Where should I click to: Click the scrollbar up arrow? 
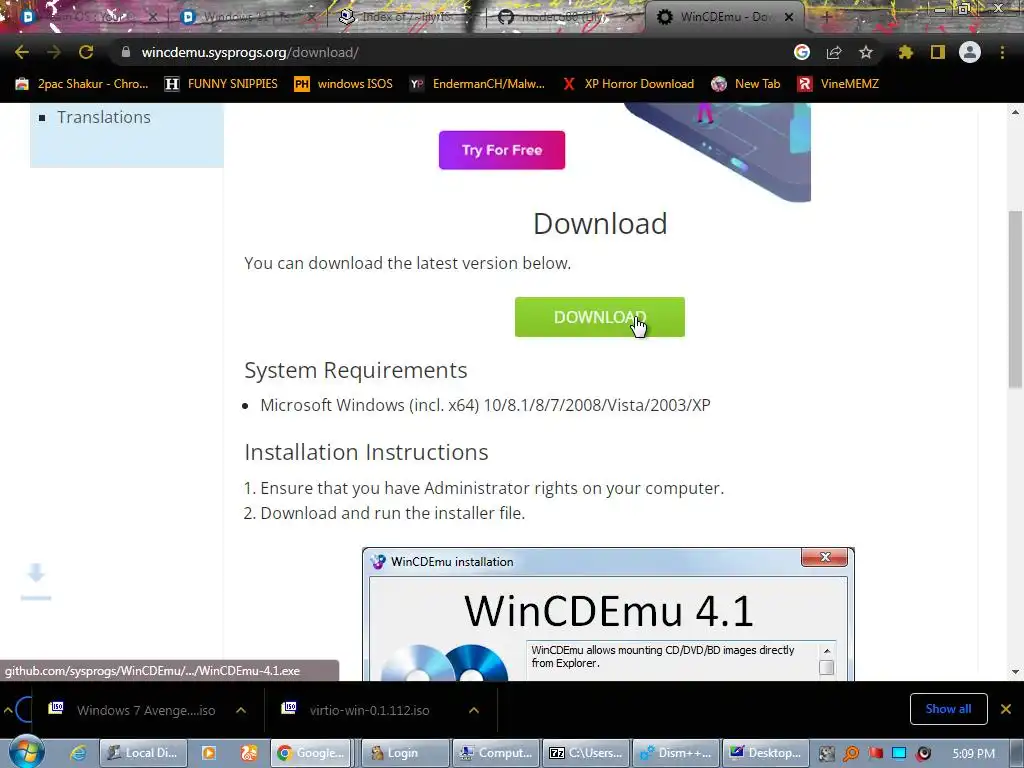tap(1015, 112)
